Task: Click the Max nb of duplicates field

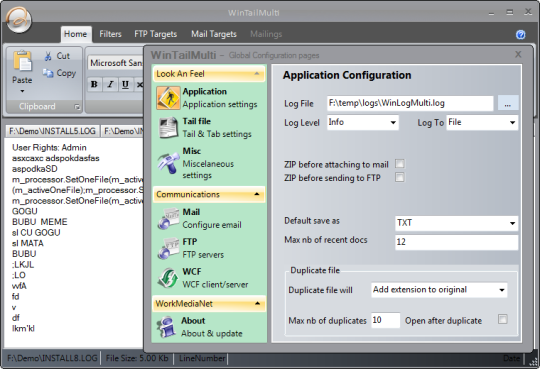Action: coord(385,320)
